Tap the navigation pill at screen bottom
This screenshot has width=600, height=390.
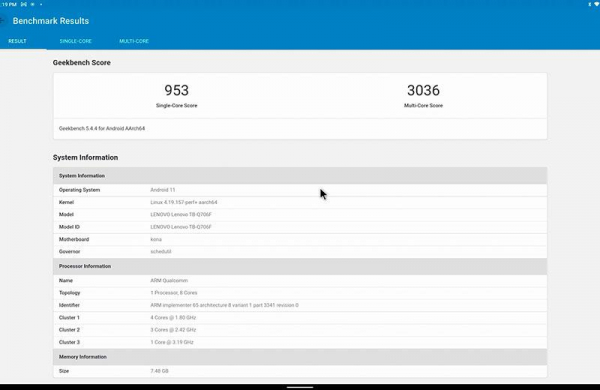pyautogui.click(x=300, y=387)
